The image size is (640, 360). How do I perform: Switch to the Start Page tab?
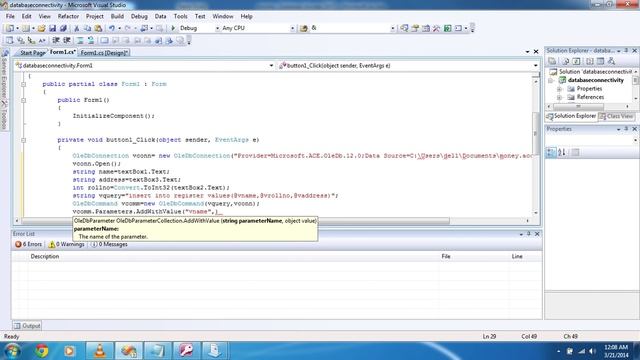click(x=32, y=53)
